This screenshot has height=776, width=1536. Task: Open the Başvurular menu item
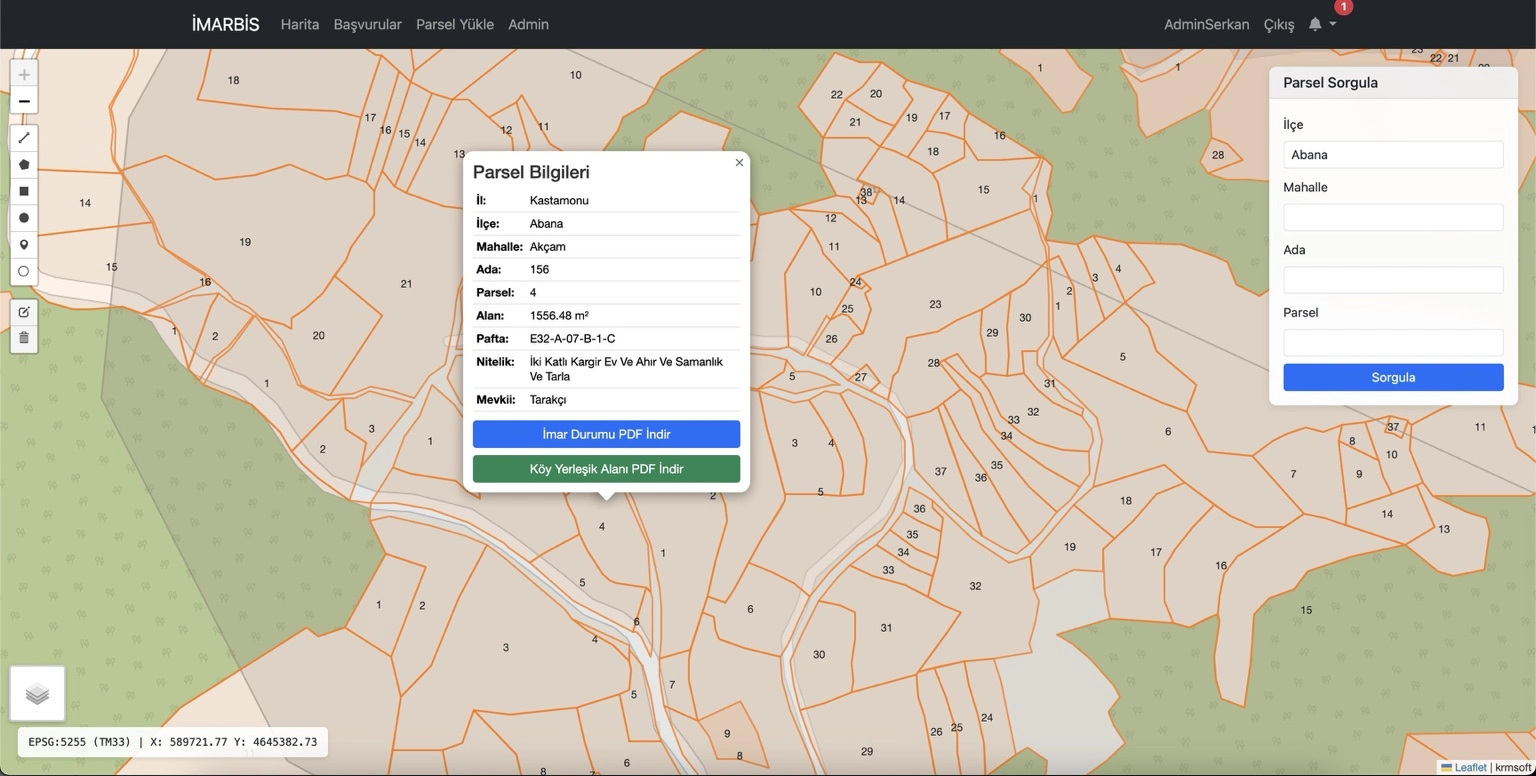coord(367,24)
